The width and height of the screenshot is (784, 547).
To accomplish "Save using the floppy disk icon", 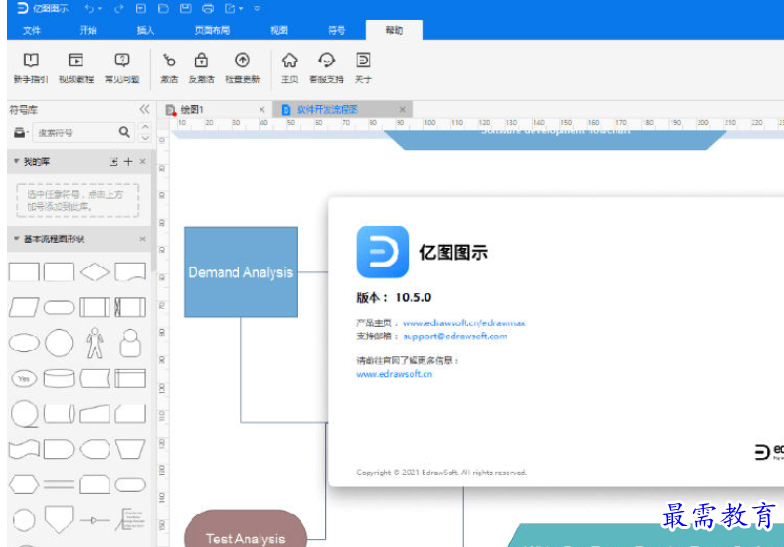I will coord(186,8).
